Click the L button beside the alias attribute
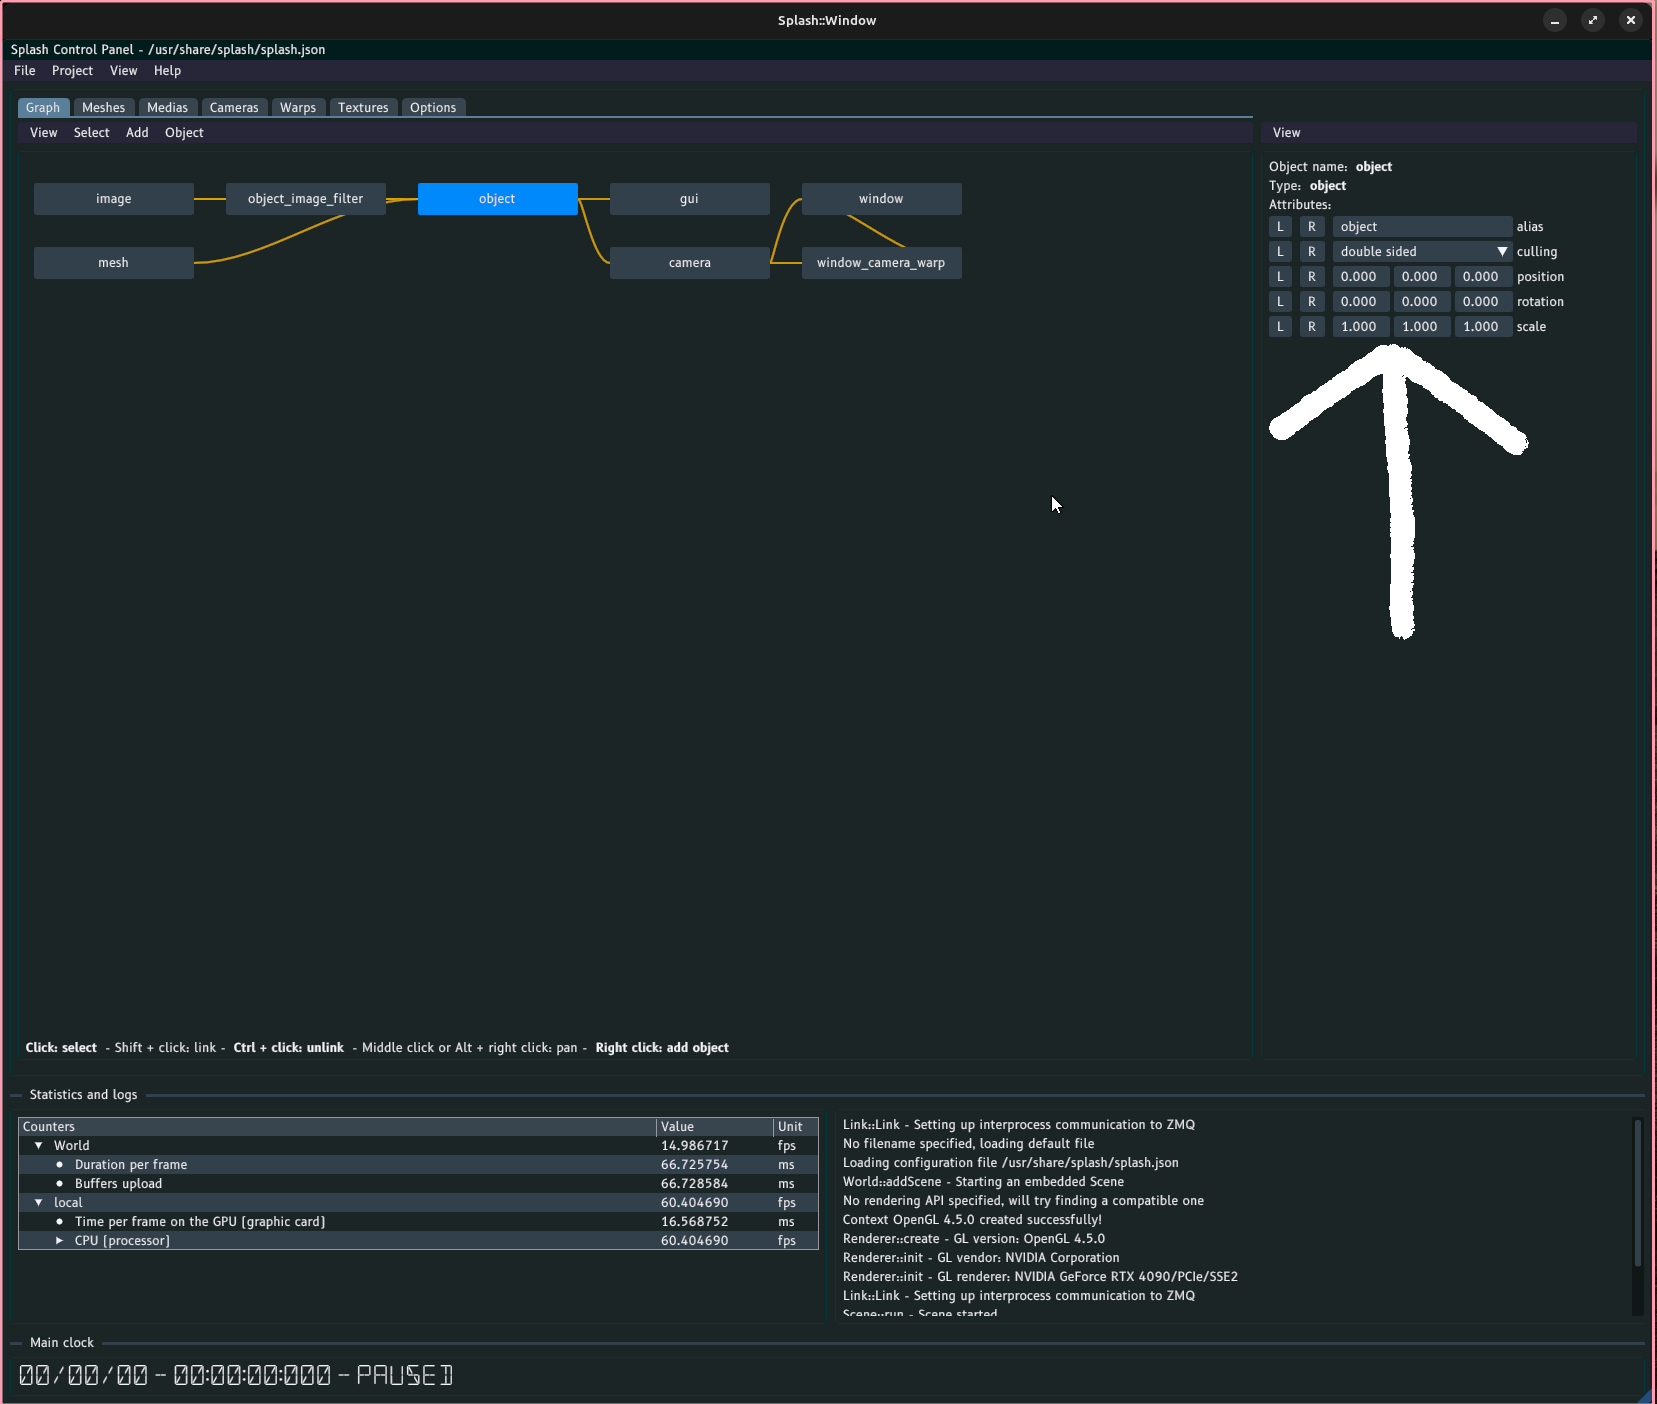This screenshot has height=1404, width=1657. pos(1280,227)
